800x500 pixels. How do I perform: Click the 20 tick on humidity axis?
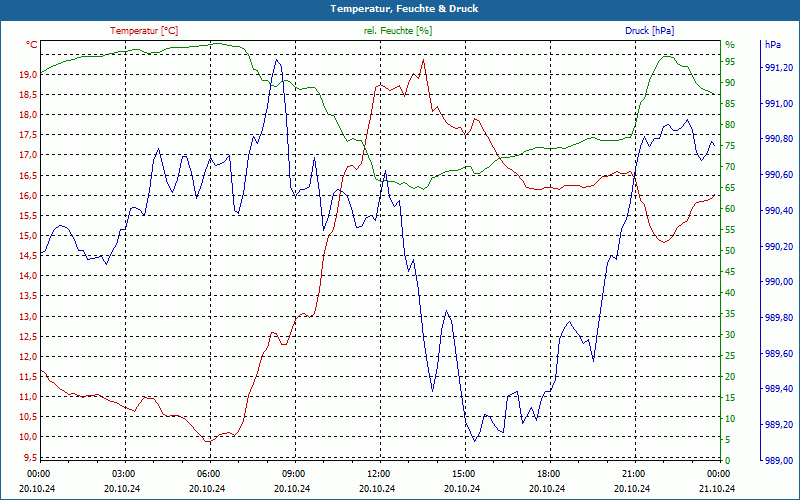pyautogui.click(x=730, y=377)
